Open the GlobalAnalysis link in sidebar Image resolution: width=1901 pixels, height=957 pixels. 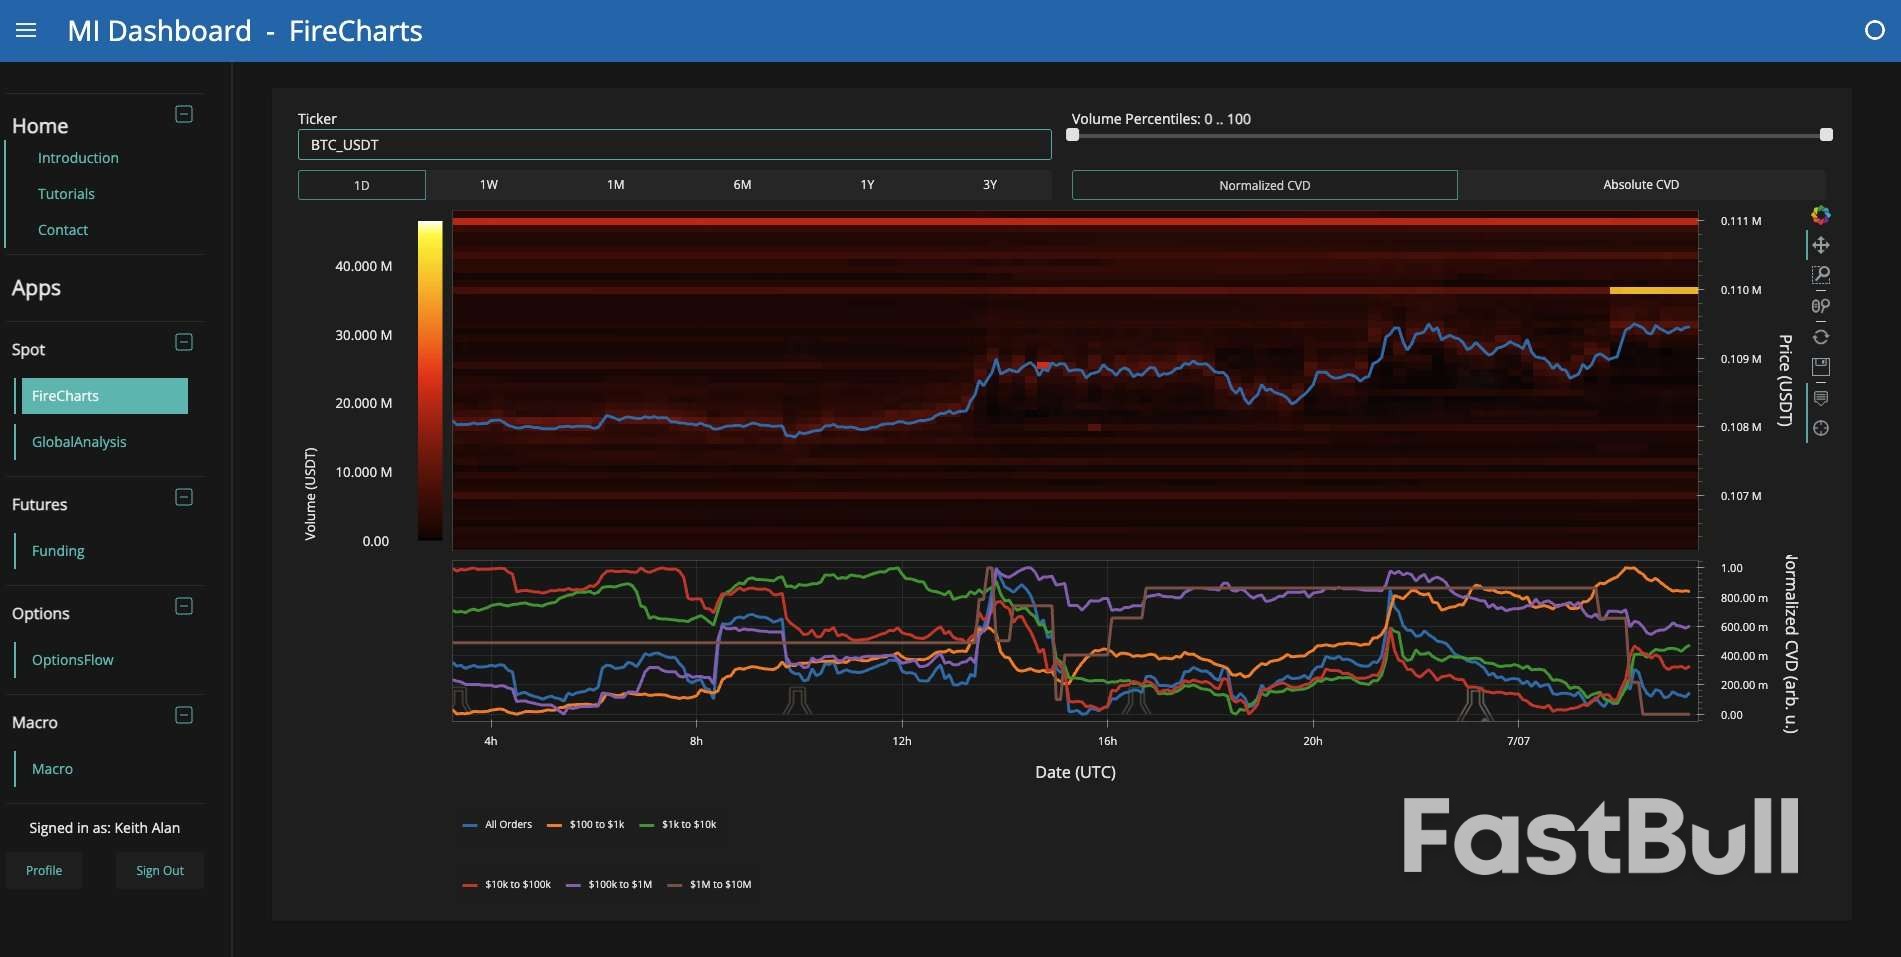(x=79, y=442)
